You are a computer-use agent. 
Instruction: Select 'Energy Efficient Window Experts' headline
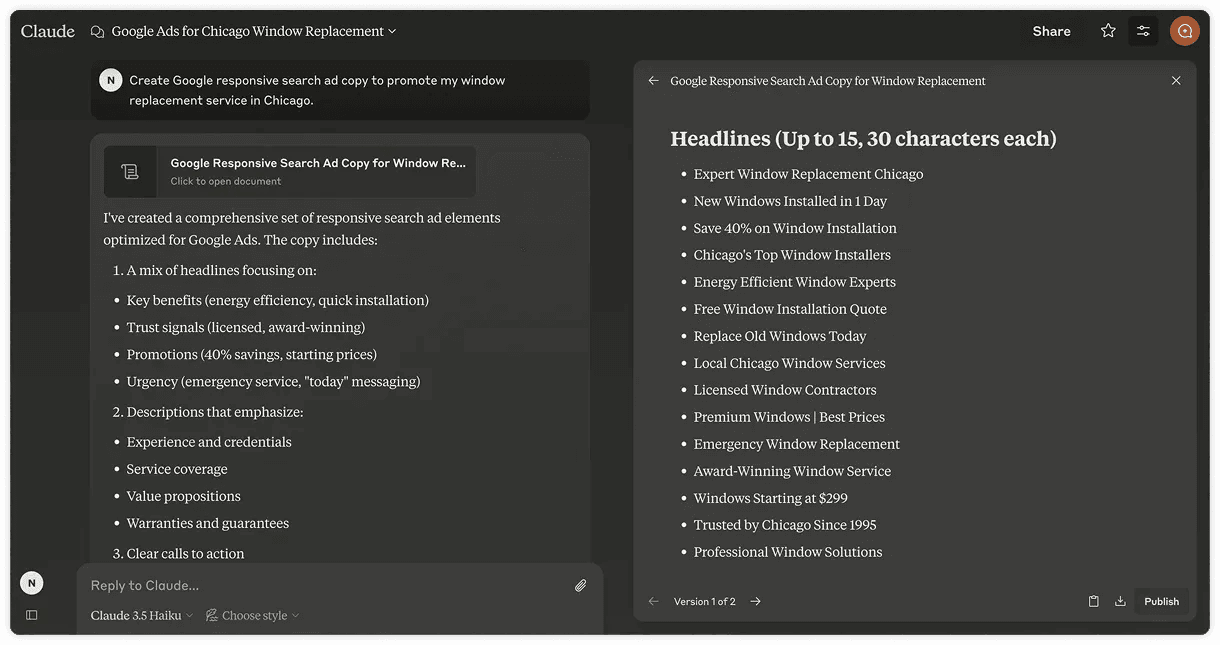tap(794, 282)
